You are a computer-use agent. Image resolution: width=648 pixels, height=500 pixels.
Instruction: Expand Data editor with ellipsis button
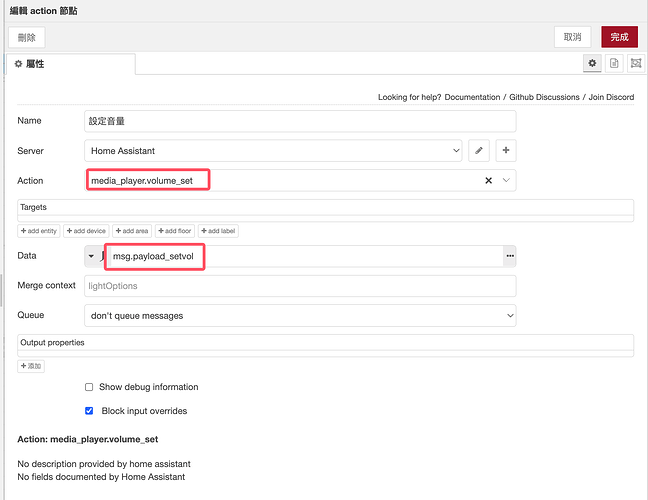(x=510, y=256)
